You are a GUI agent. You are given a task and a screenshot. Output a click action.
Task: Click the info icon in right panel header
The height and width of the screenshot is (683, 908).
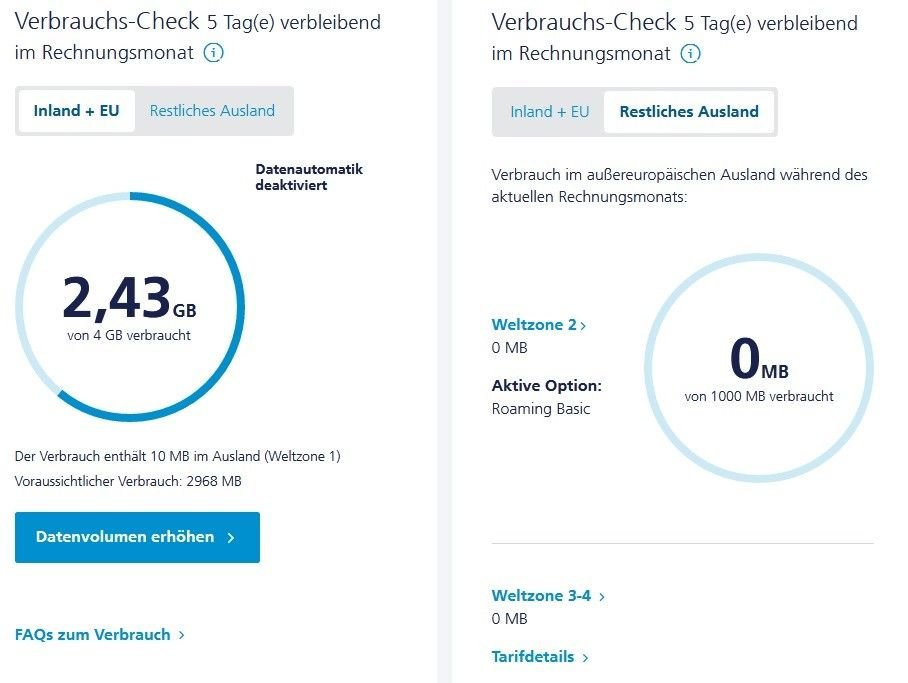tap(690, 54)
